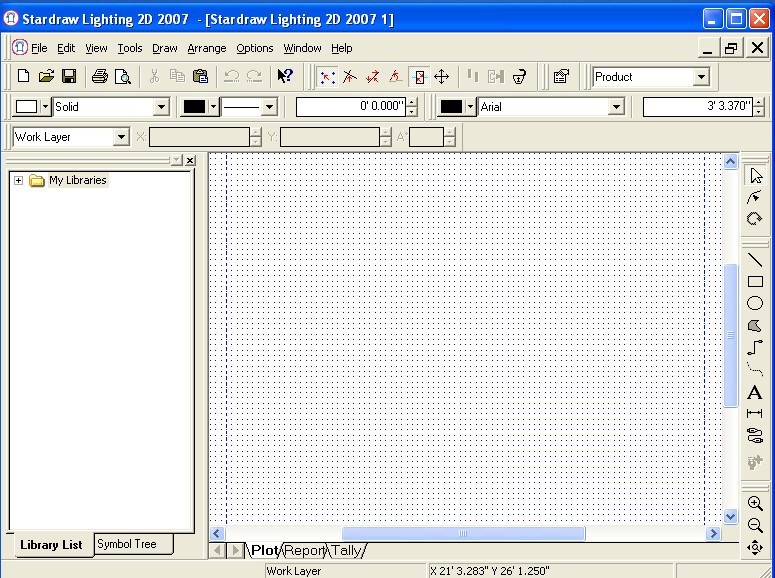This screenshot has width=775, height=578.
Task: Toggle snap to intersection icon
Action: [350, 77]
